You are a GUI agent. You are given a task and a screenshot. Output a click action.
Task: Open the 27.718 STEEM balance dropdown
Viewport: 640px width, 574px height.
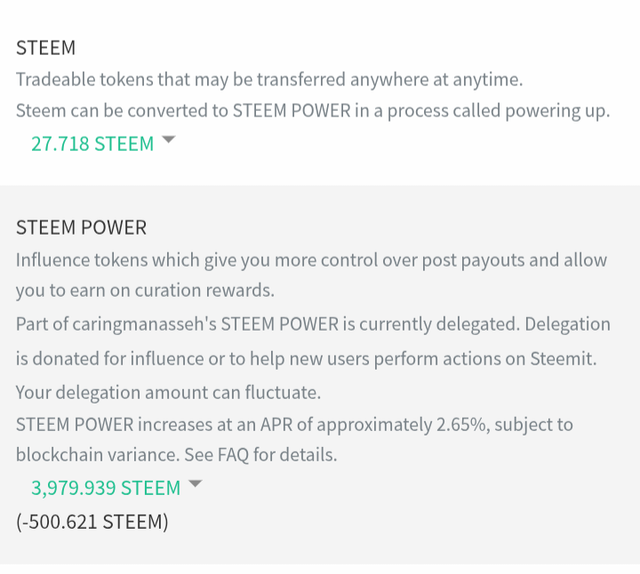[92, 143]
